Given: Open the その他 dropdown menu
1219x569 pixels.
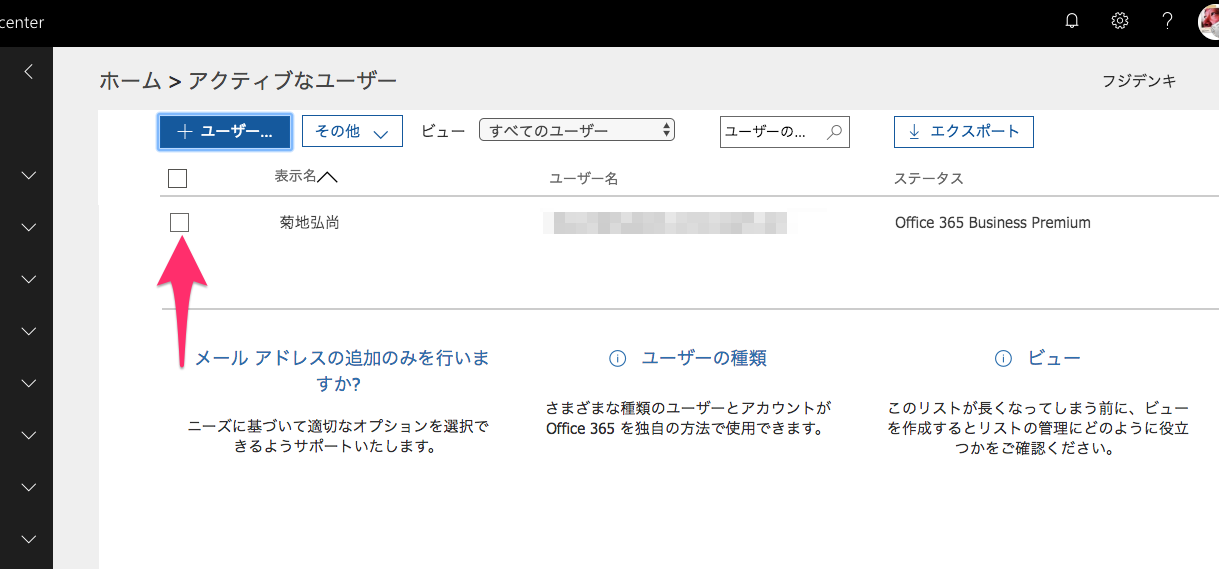Looking at the screenshot, I should 352,131.
